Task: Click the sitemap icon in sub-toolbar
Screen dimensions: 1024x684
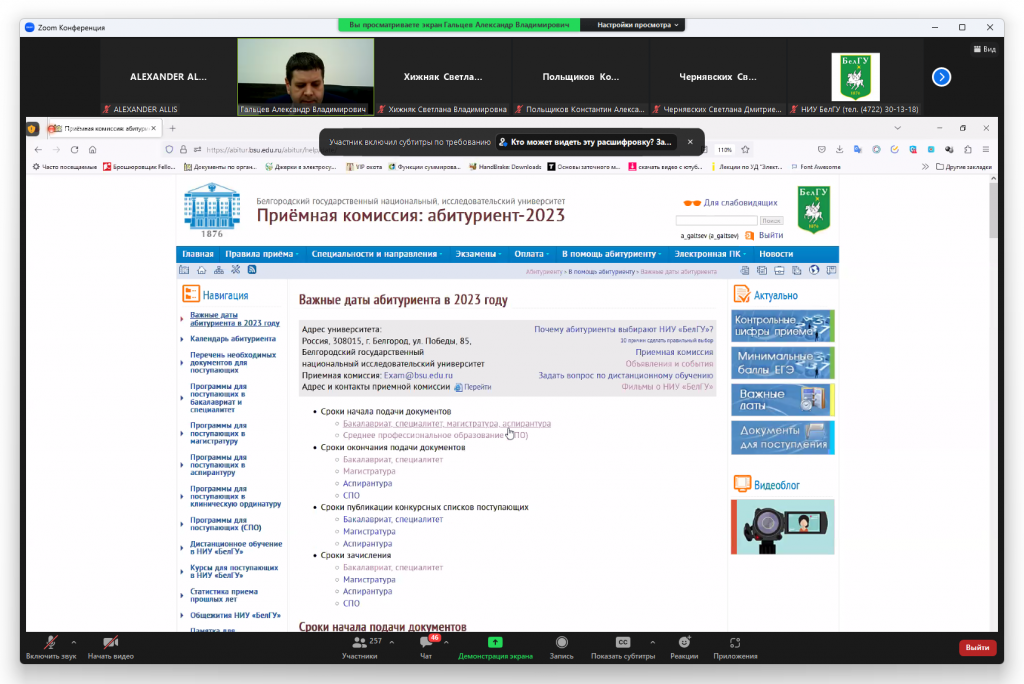Action: [x=219, y=270]
